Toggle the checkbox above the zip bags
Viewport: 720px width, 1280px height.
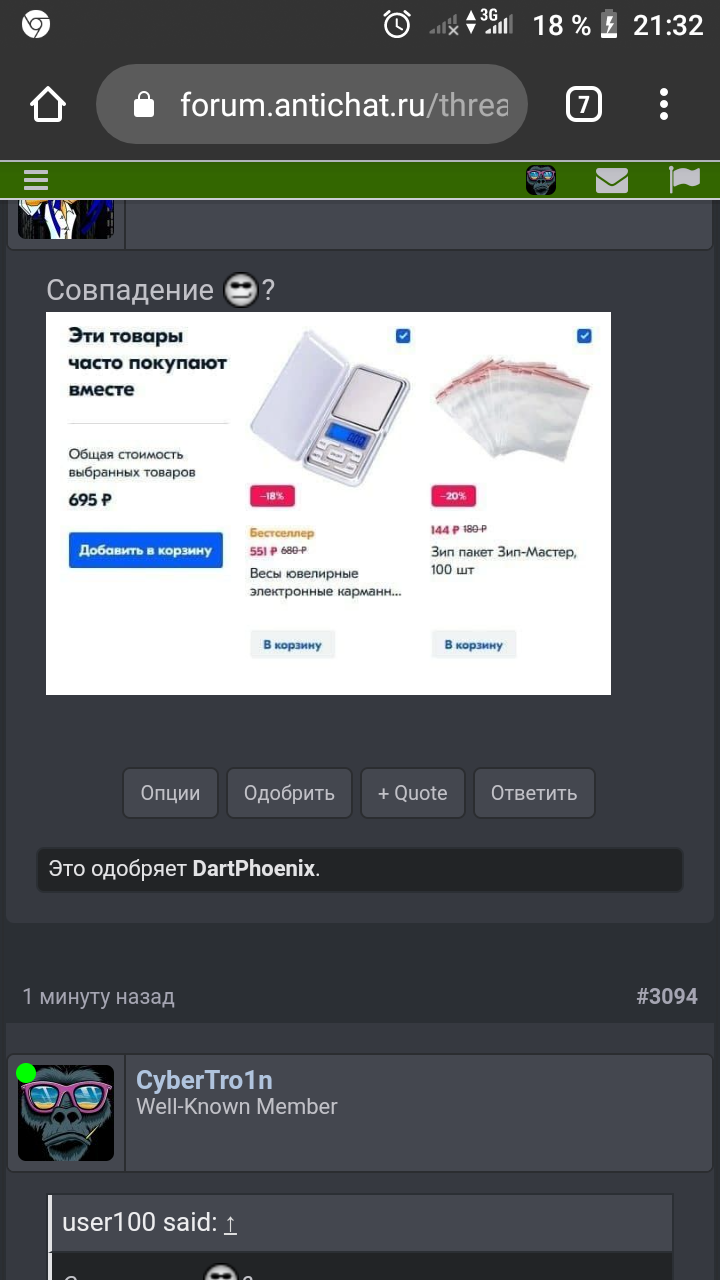click(584, 336)
